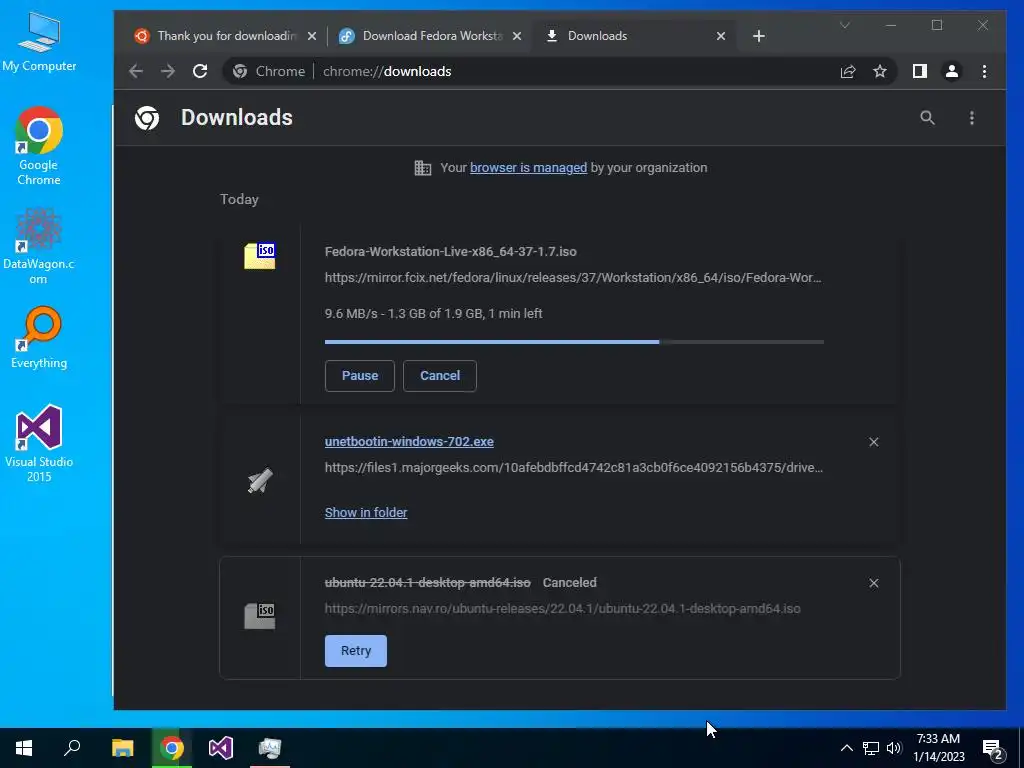This screenshot has height=768, width=1024.
Task: Click the Chrome taskbar button
Action: pyautogui.click(x=172, y=748)
